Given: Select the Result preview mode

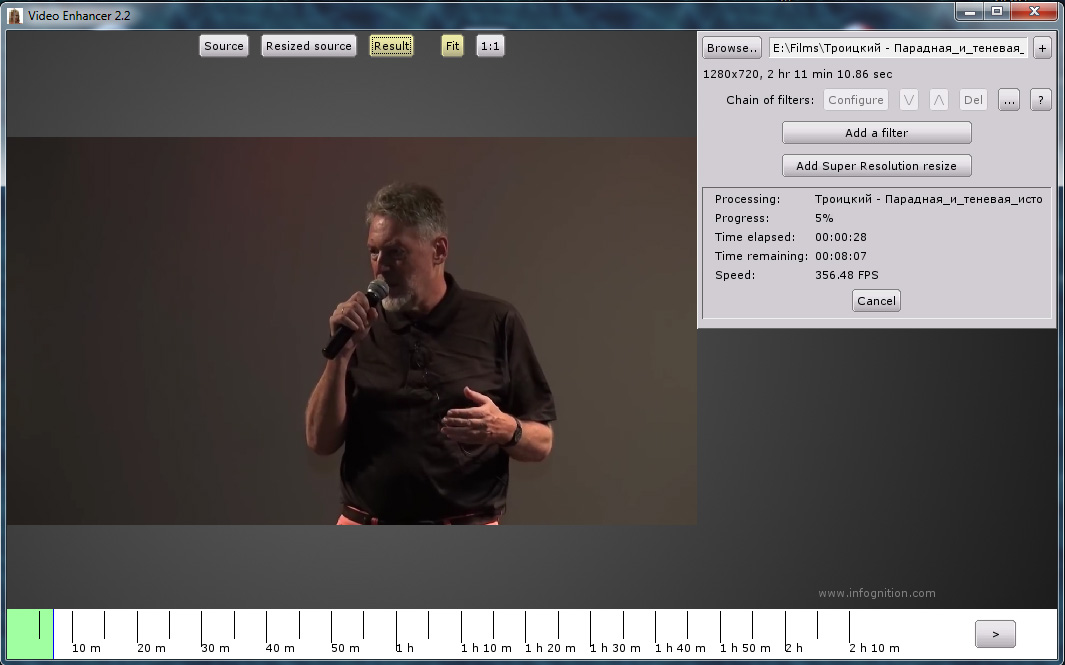Looking at the screenshot, I should 391,46.
